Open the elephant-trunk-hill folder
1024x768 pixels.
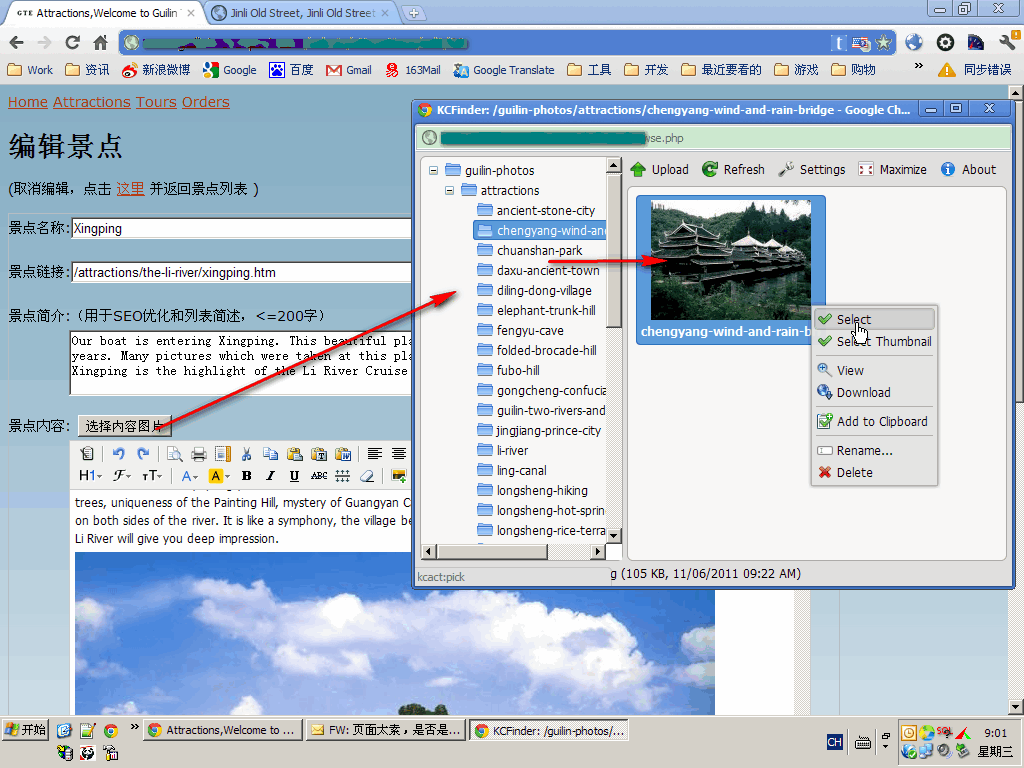coord(545,311)
